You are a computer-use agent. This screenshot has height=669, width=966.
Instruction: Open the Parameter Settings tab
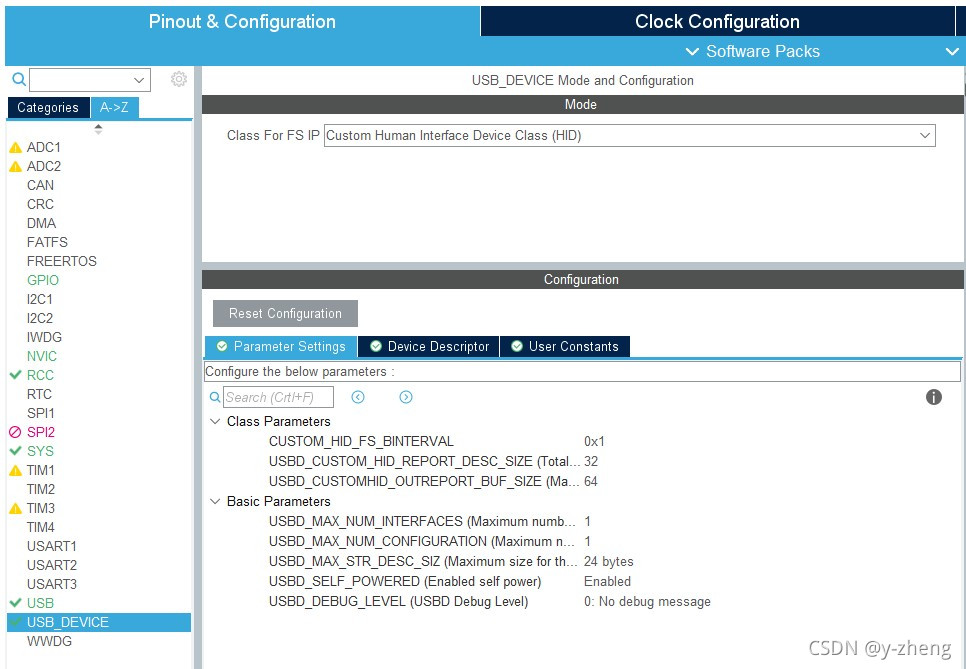[x=281, y=346]
